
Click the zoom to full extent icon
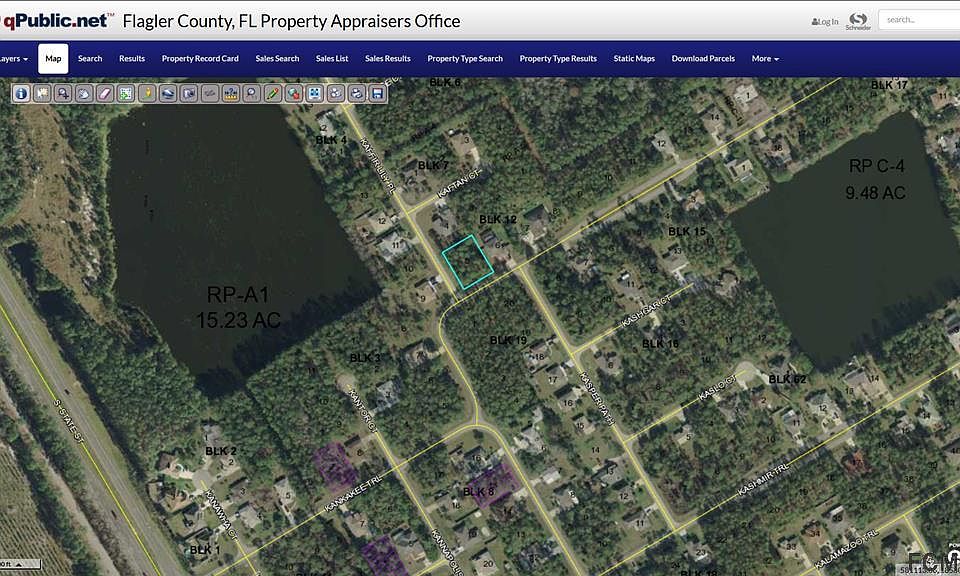pyautogui.click(x=315, y=93)
